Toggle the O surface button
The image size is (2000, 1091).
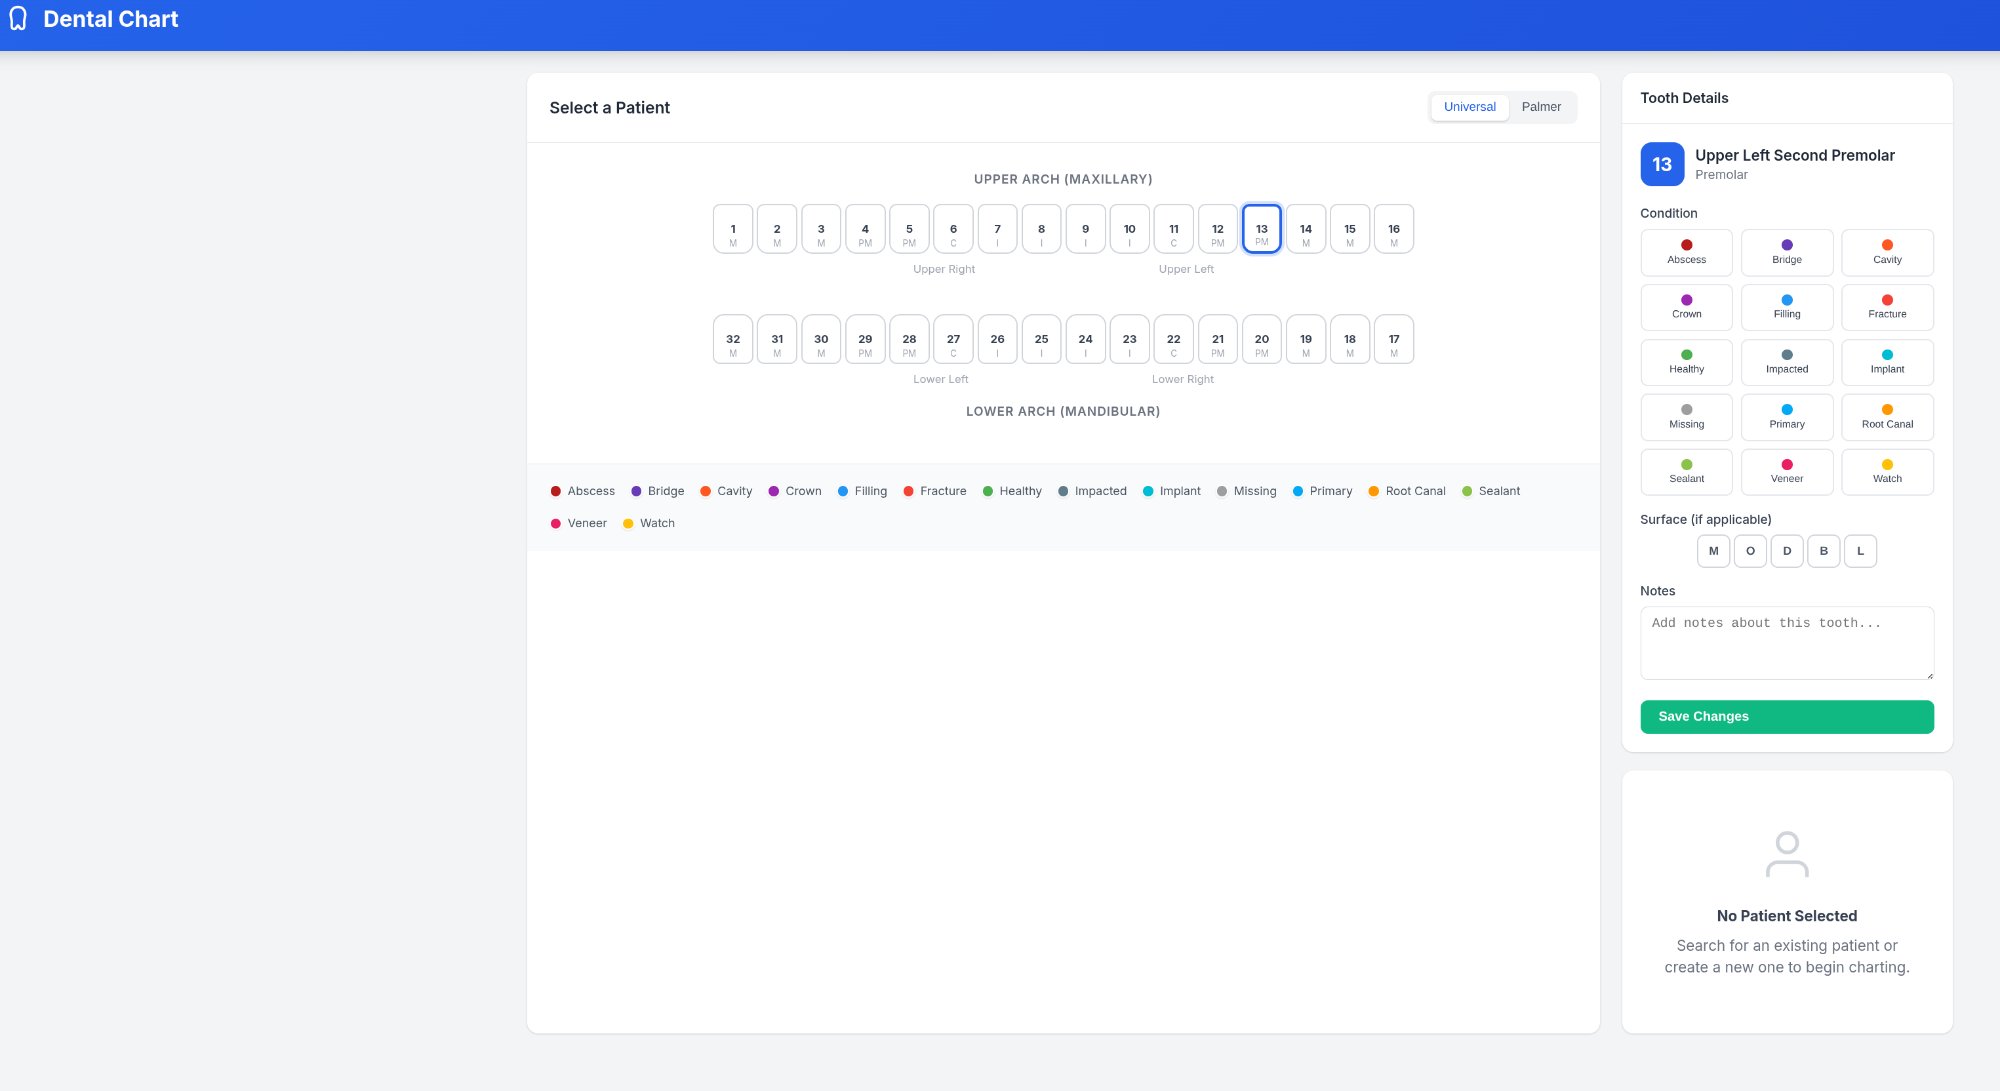click(1750, 551)
